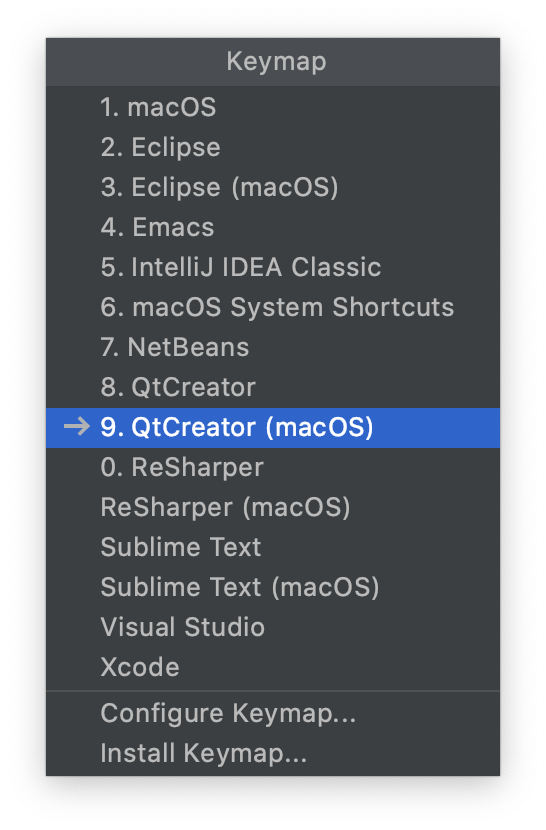This screenshot has height=830, width=546.
Task: Choose the Eclipse keymap
Action: [273, 147]
